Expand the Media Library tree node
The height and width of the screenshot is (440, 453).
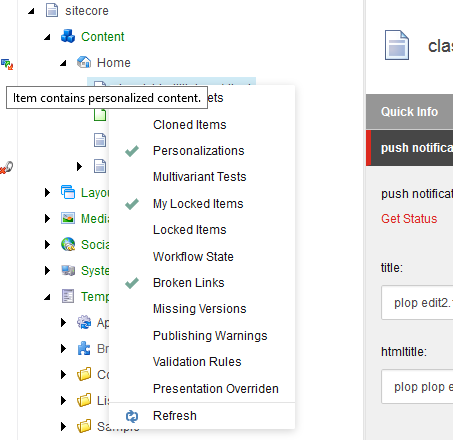coord(47,218)
